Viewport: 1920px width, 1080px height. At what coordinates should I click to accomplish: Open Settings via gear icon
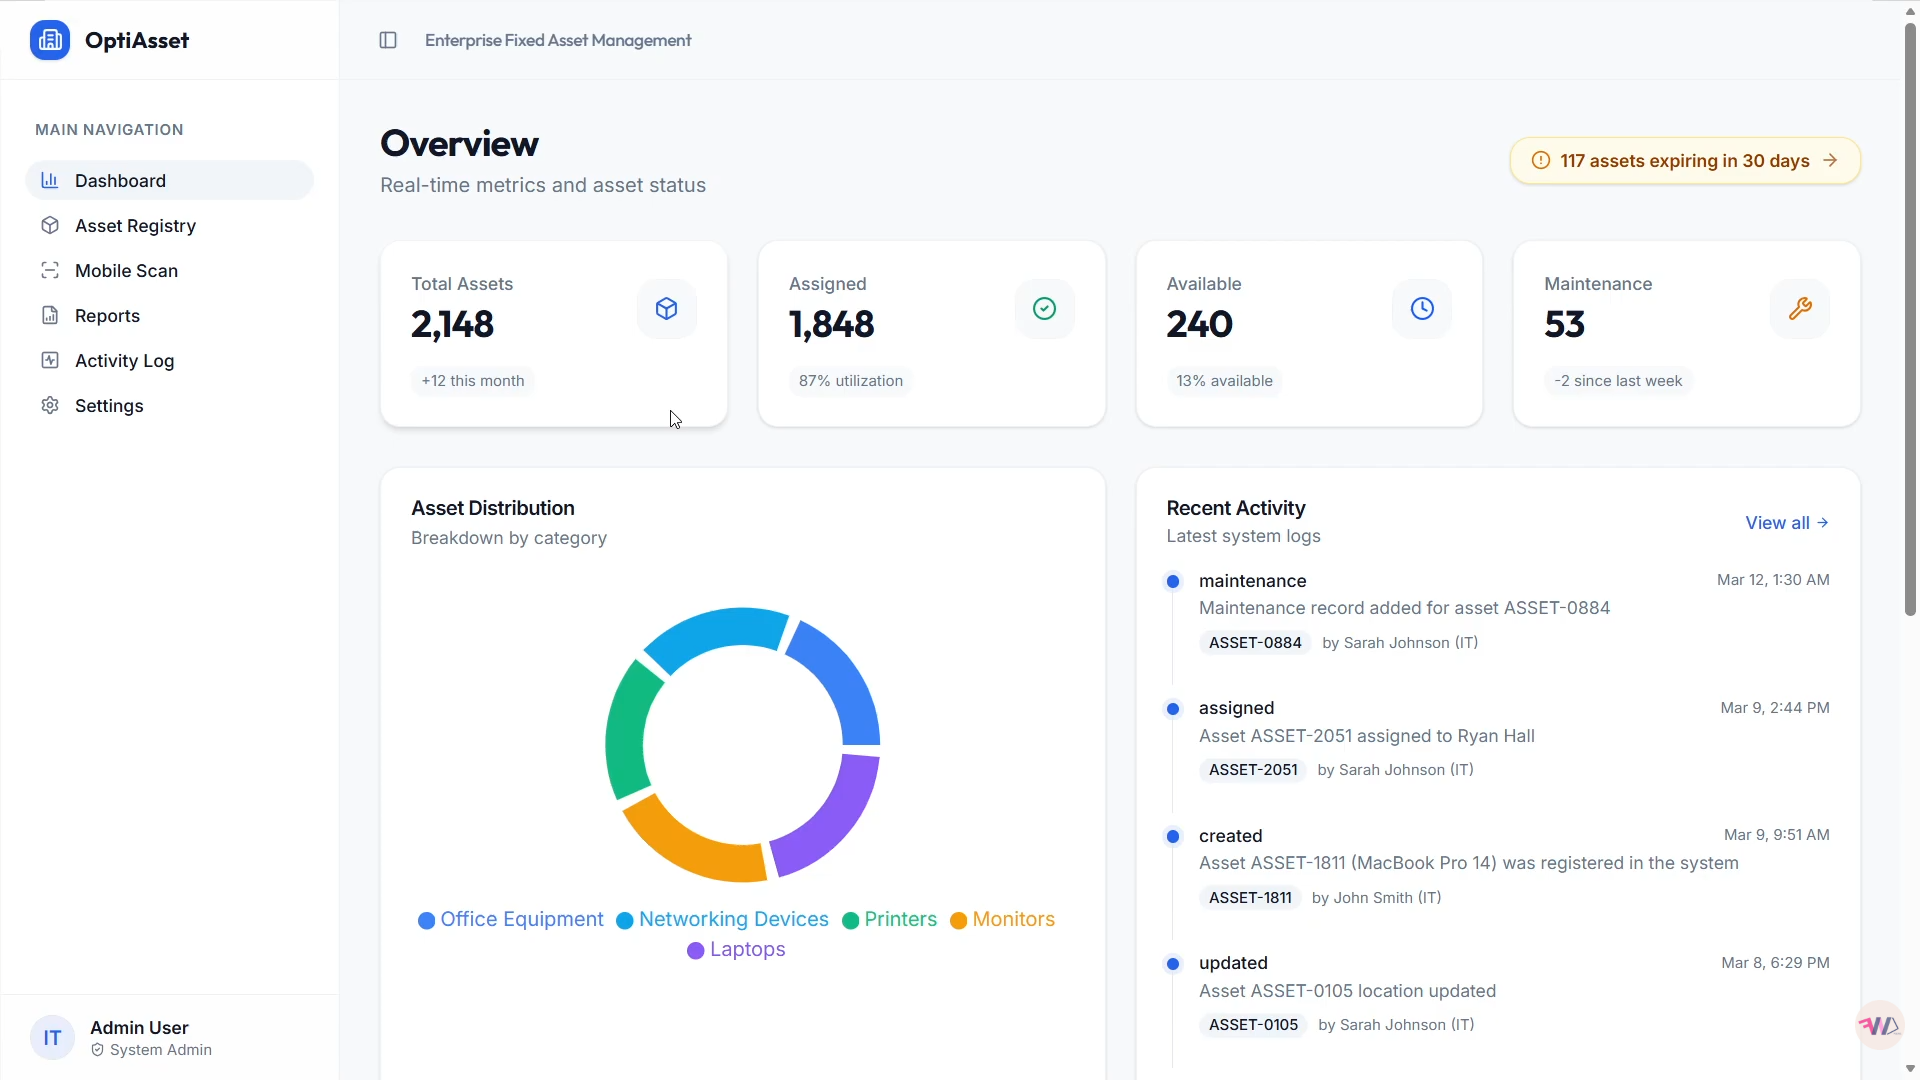(x=50, y=406)
